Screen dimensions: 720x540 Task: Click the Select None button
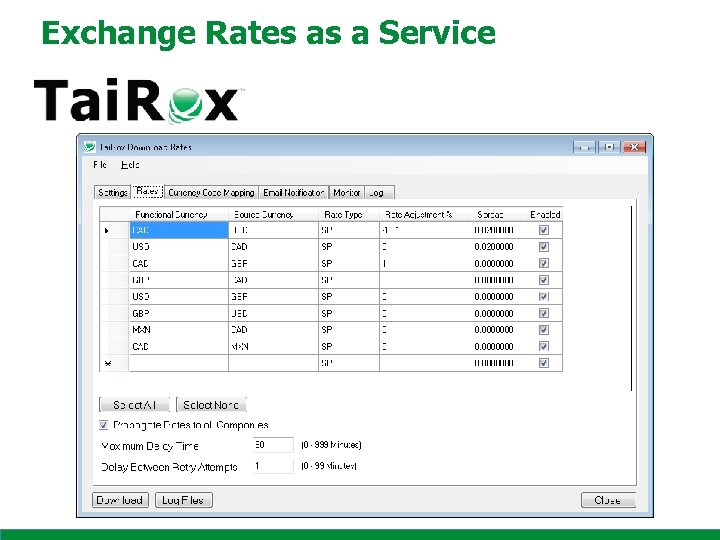(211, 405)
